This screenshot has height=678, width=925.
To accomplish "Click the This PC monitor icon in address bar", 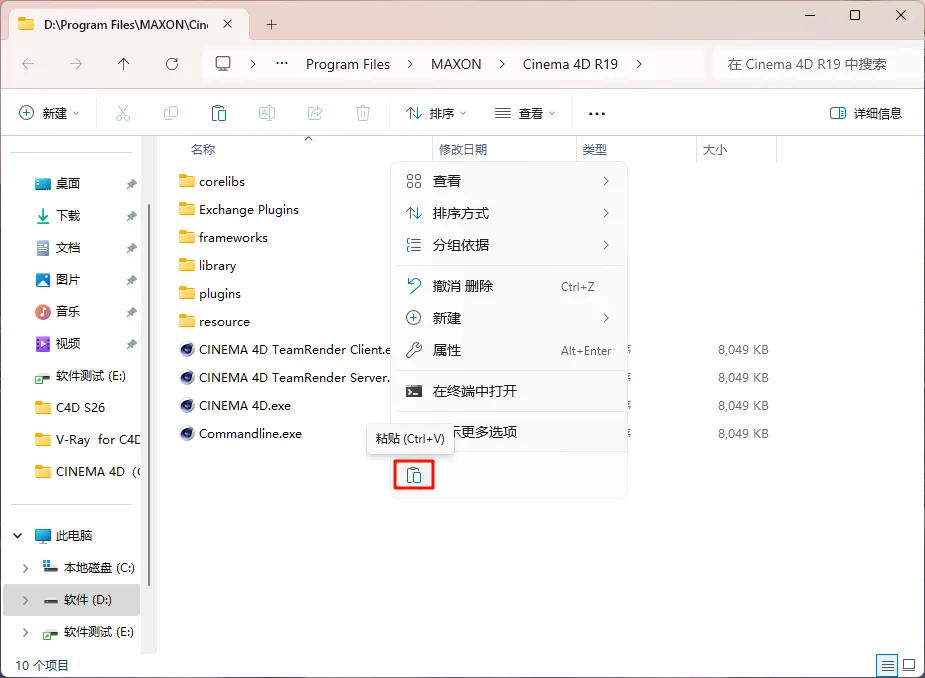I will click(222, 64).
